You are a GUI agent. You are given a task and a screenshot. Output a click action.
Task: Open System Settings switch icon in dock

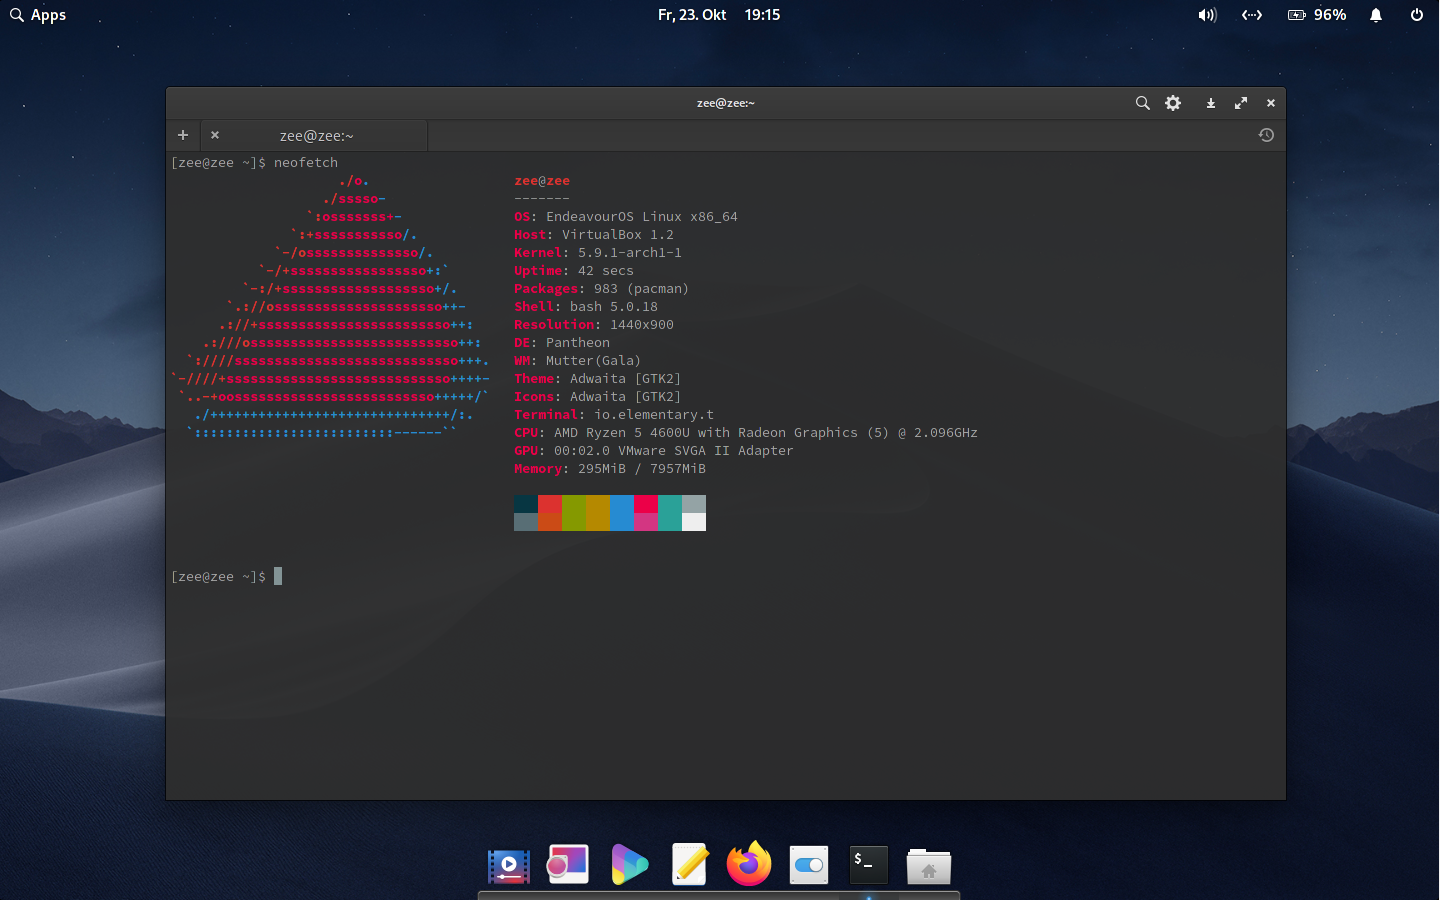809,865
